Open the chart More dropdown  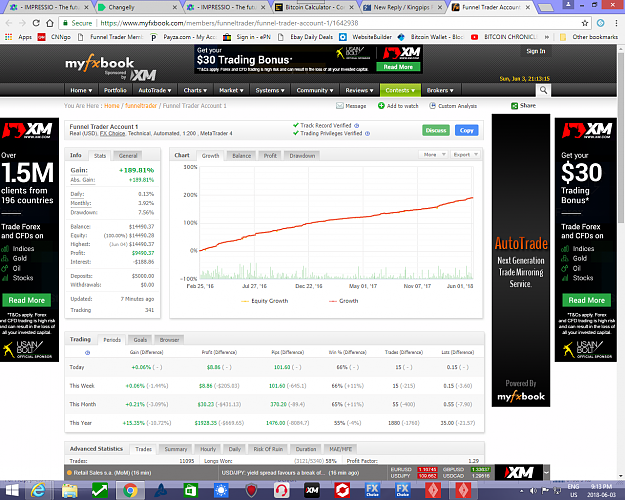click(x=433, y=155)
